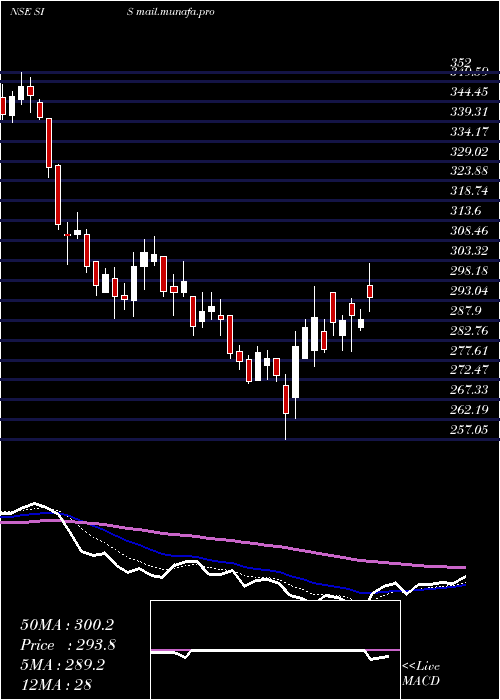This screenshot has height=700, width=500.
Task: Click the 334.17 price level label
Action: point(469,132)
